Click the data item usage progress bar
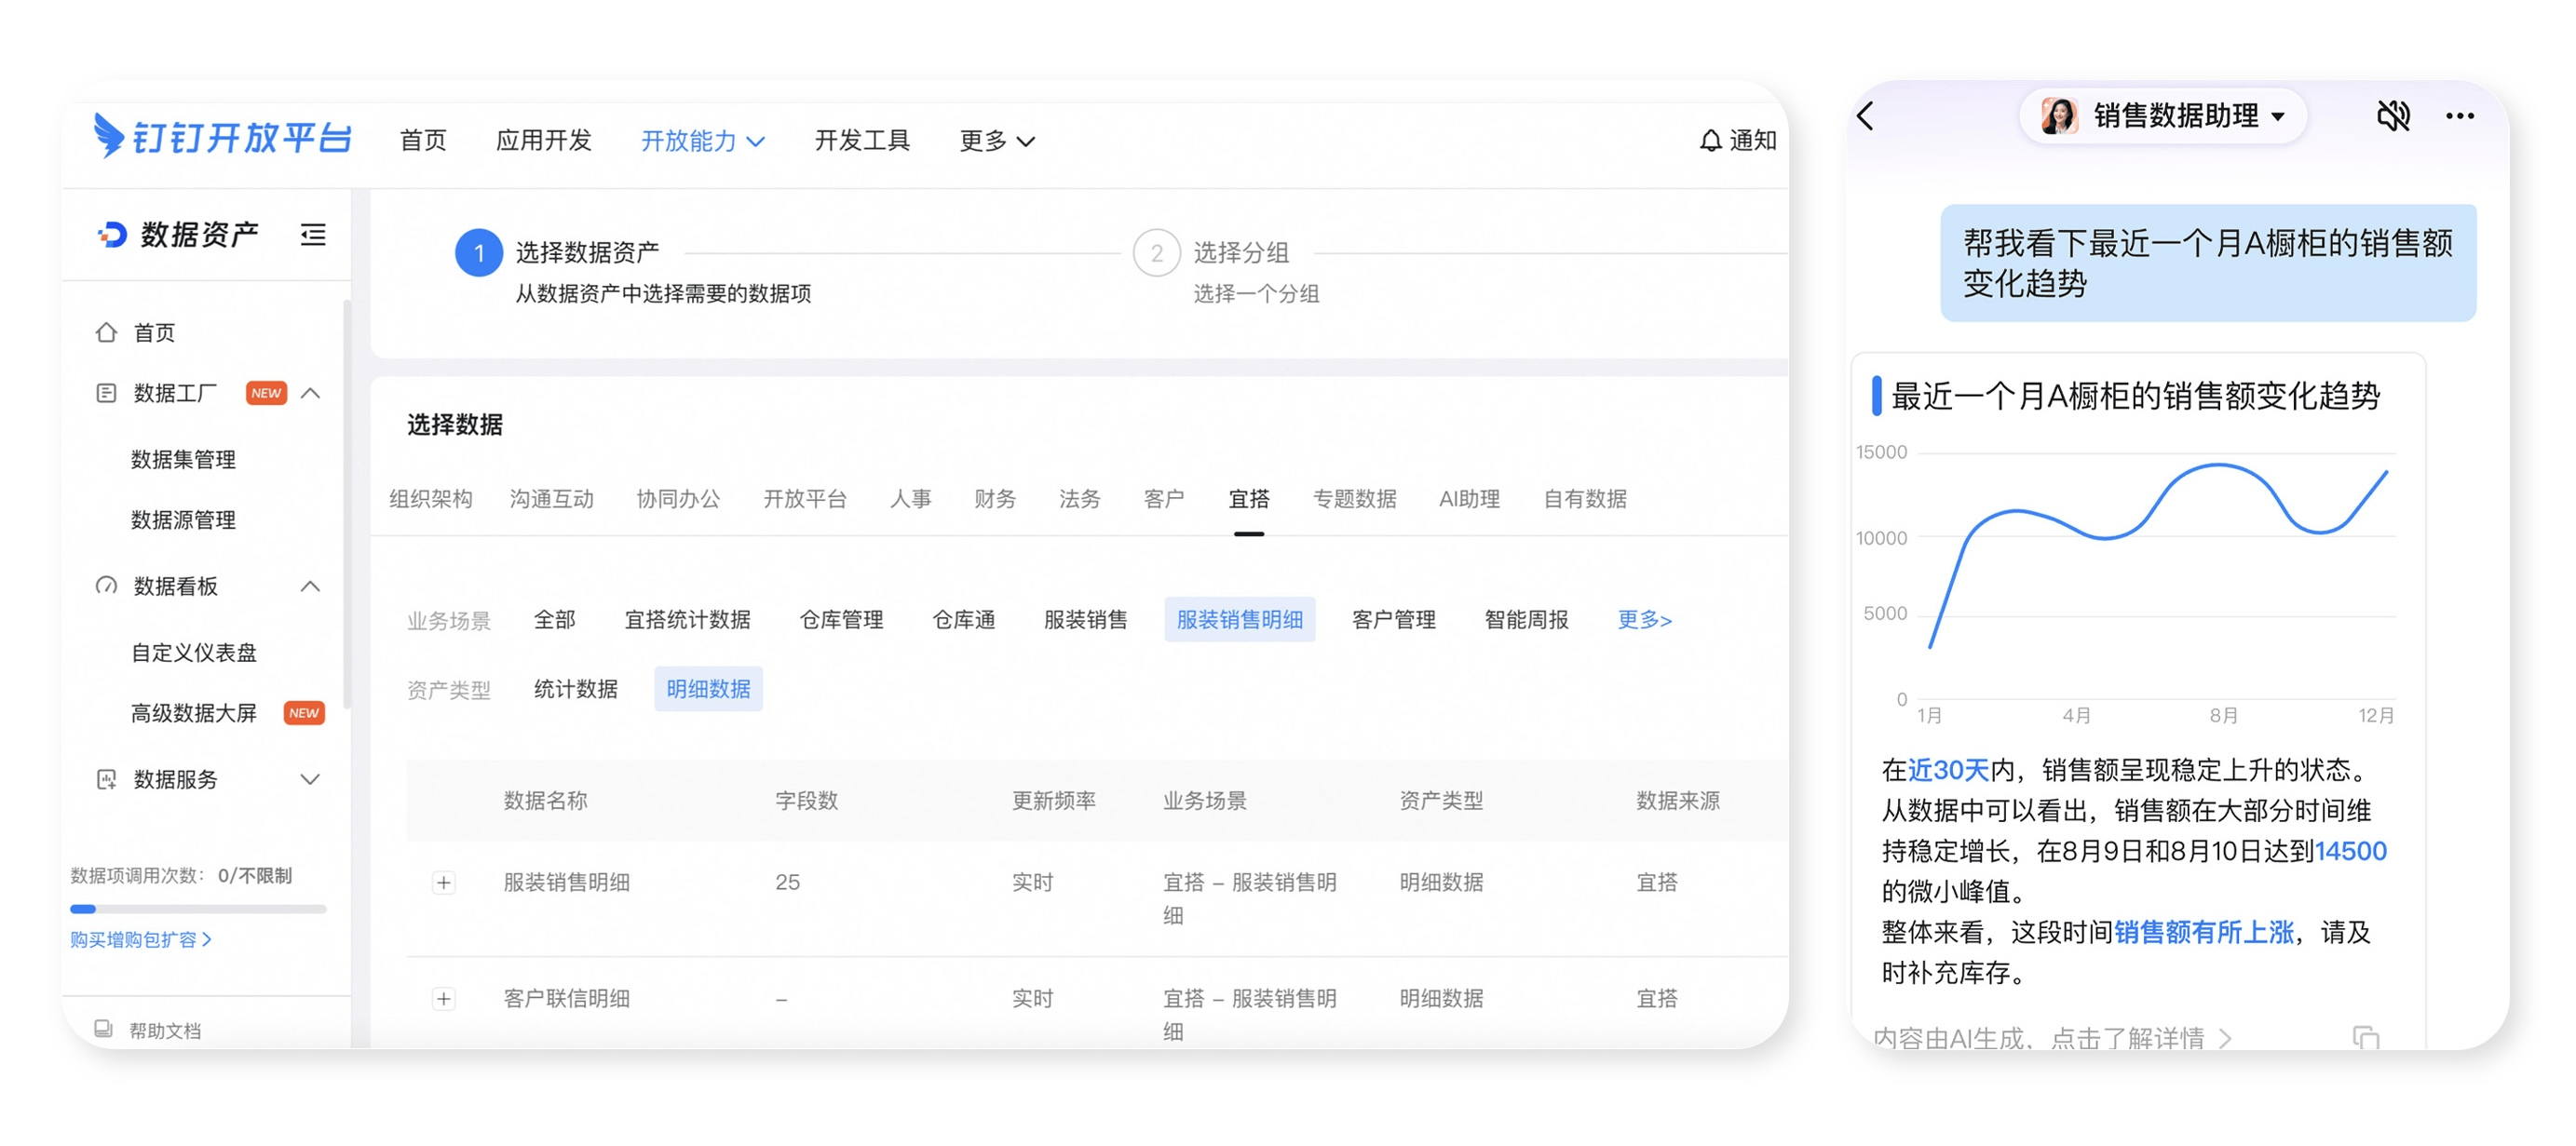 click(x=198, y=909)
